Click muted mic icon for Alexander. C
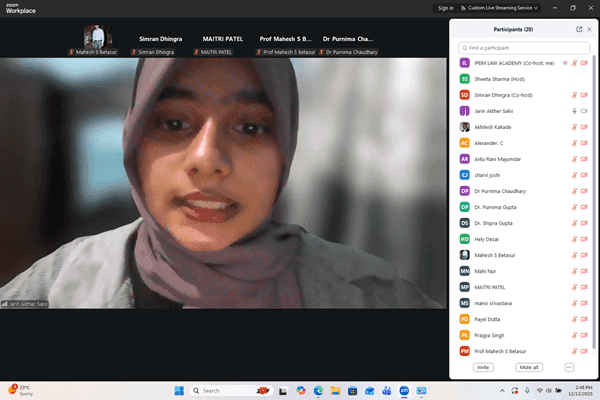The width and height of the screenshot is (600, 400). [x=574, y=143]
